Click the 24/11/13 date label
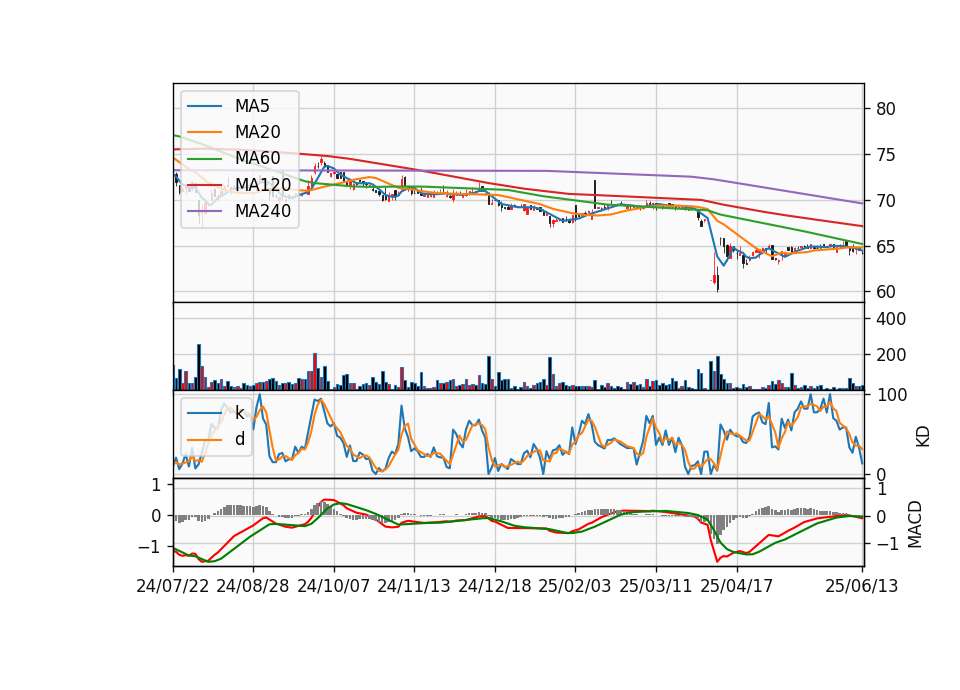 (x=414, y=586)
